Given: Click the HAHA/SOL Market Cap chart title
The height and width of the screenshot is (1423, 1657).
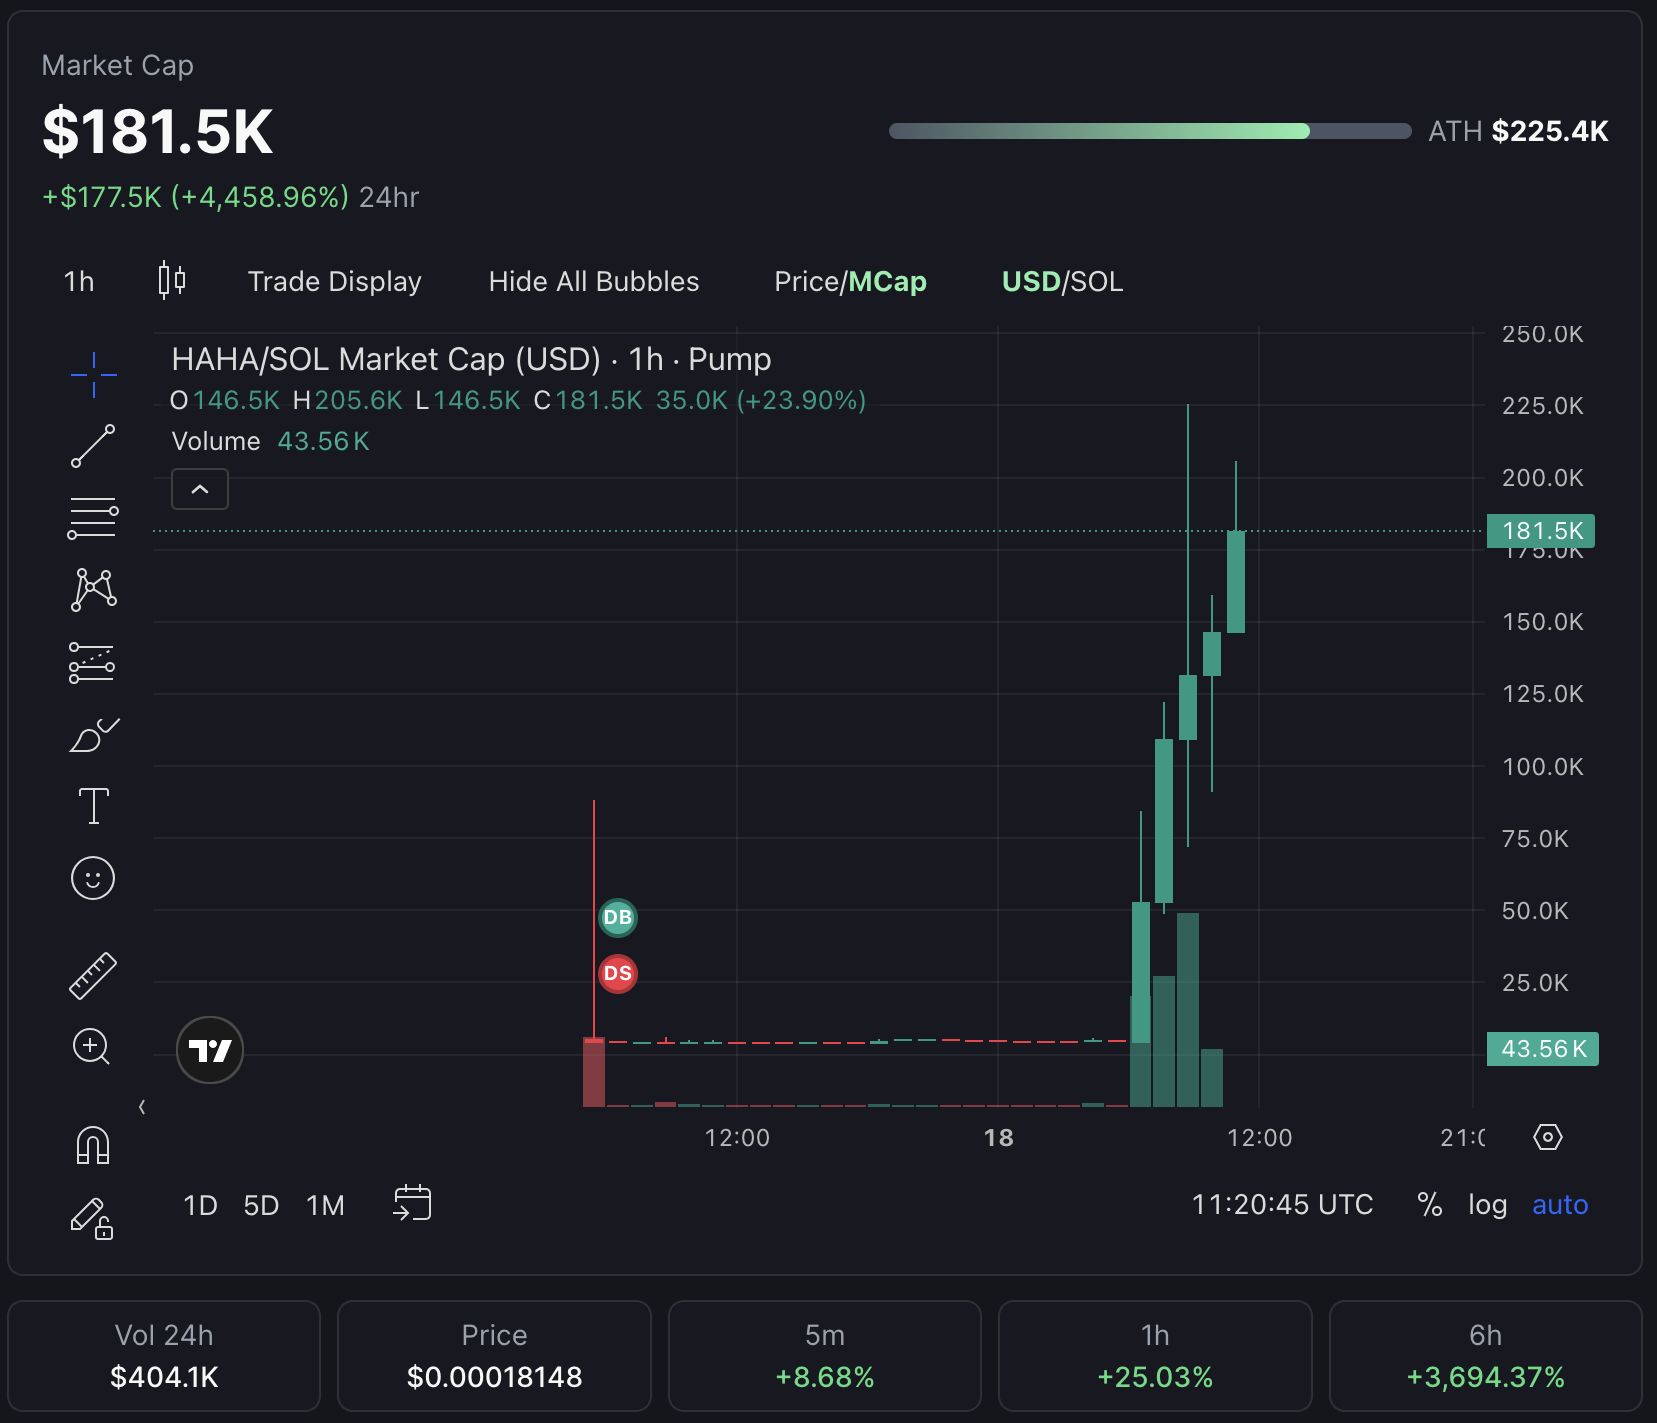Looking at the screenshot, I should click(471, 359).
